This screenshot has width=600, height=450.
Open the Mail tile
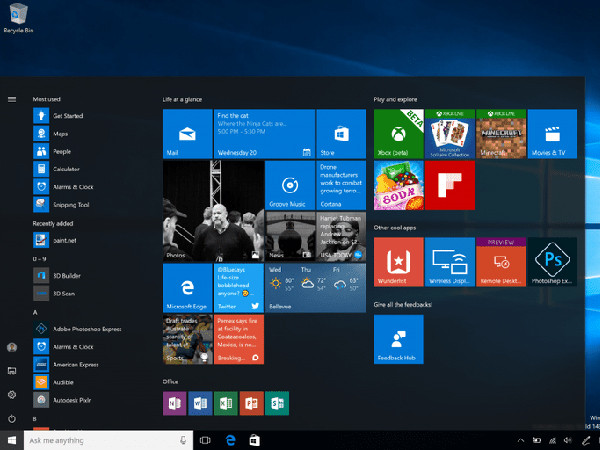(x=188, y=134)
